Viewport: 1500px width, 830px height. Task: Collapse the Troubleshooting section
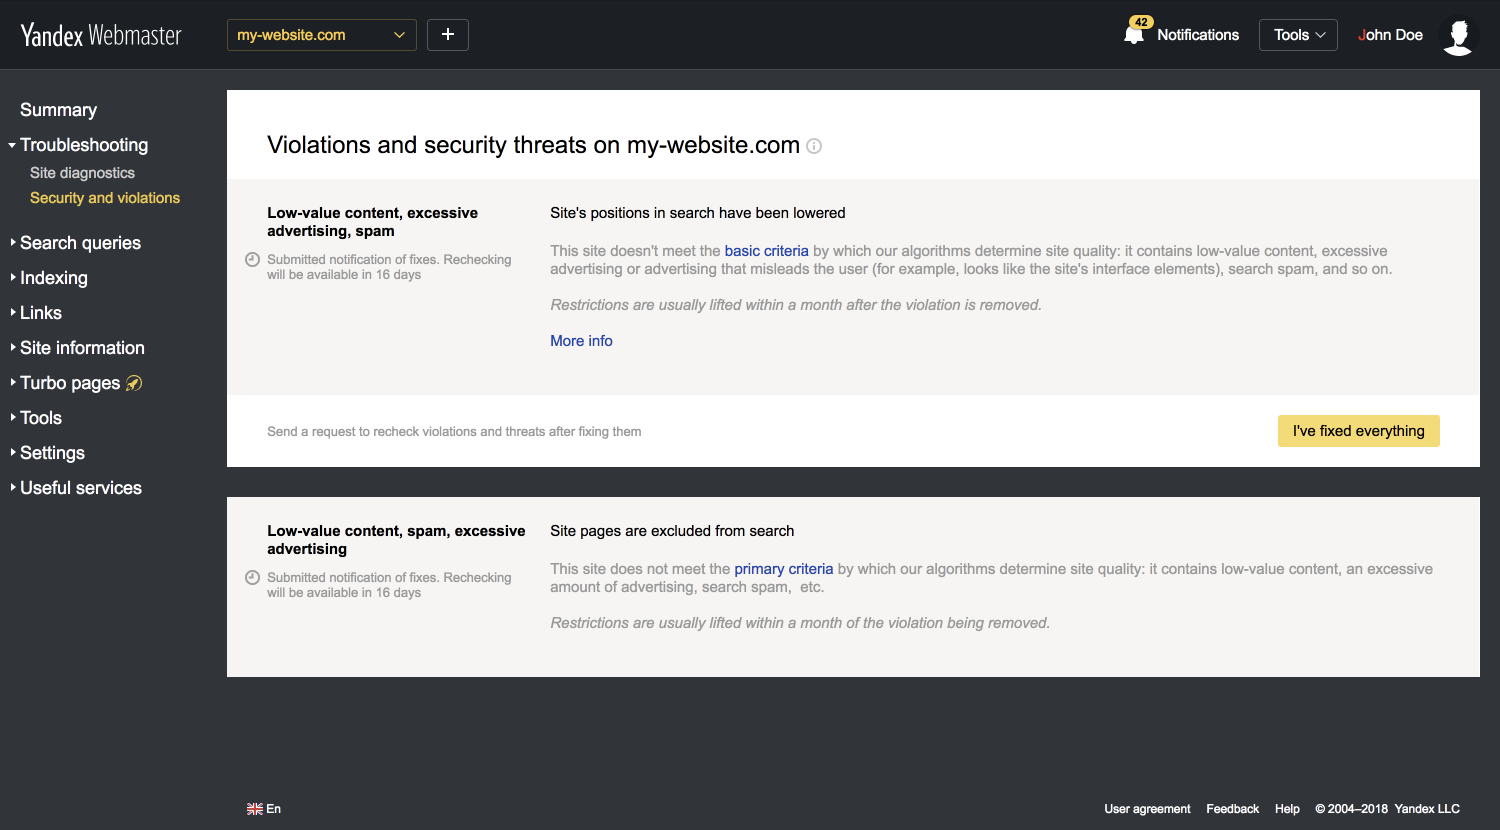[x=84, y=145]
